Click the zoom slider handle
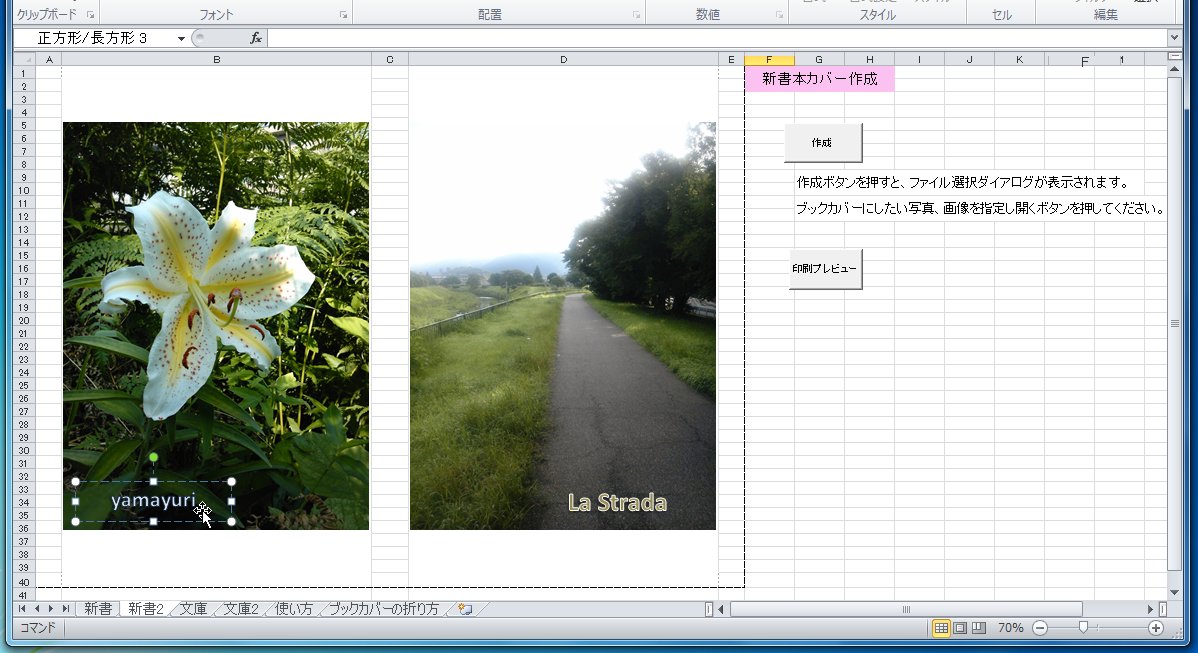The height and width of the screenshot is (653, 1198). coord(1083,627)
